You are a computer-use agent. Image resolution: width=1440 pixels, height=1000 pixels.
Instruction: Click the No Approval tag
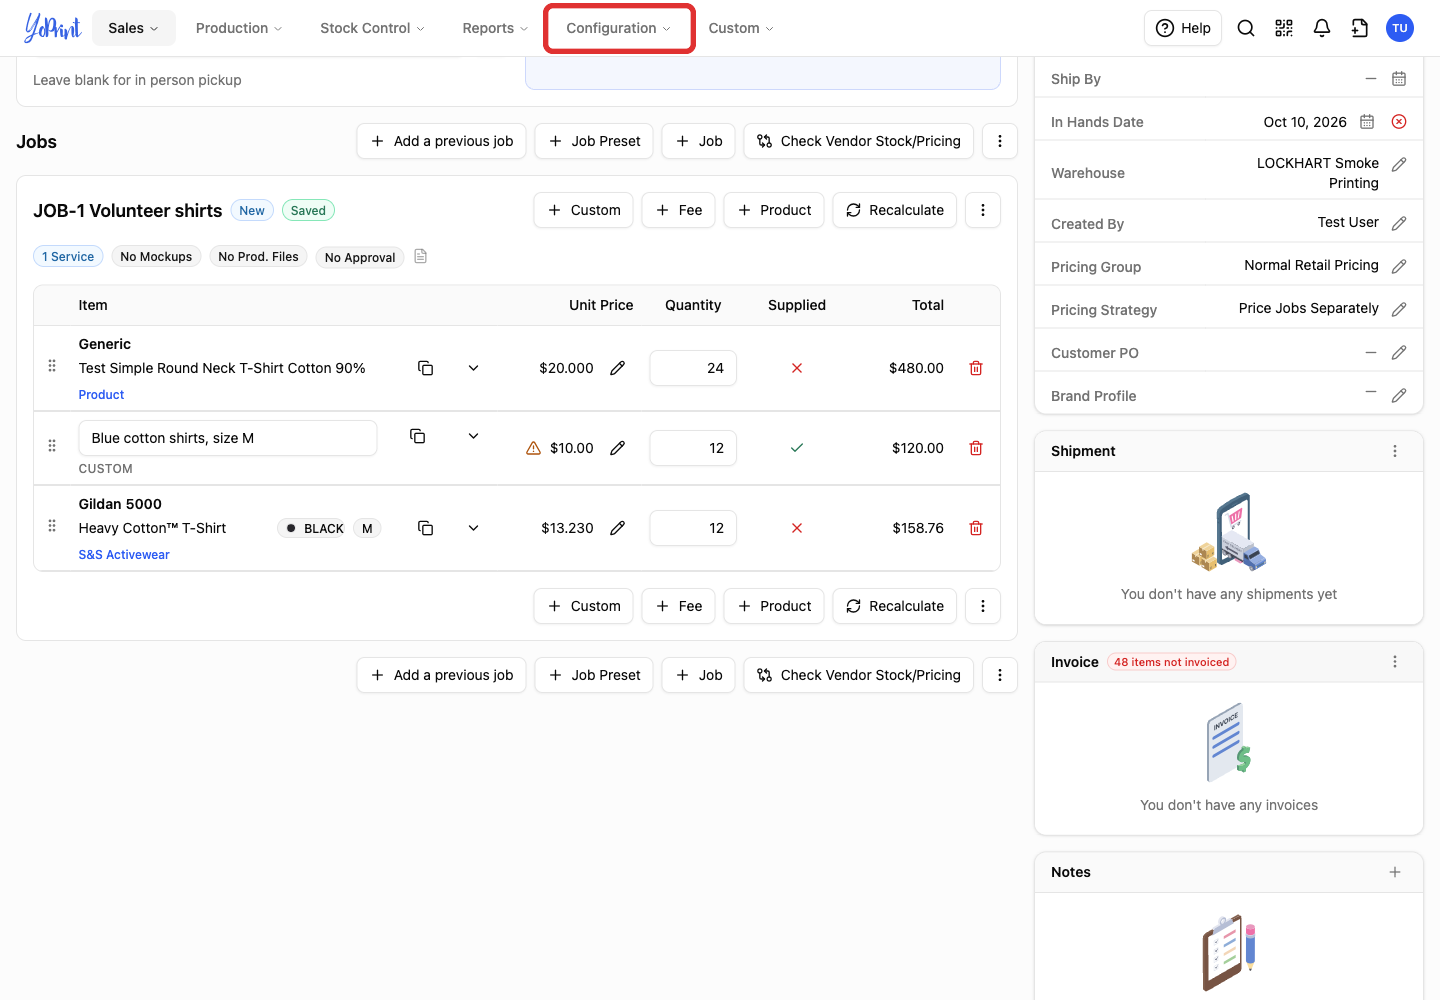coord(360,257)
